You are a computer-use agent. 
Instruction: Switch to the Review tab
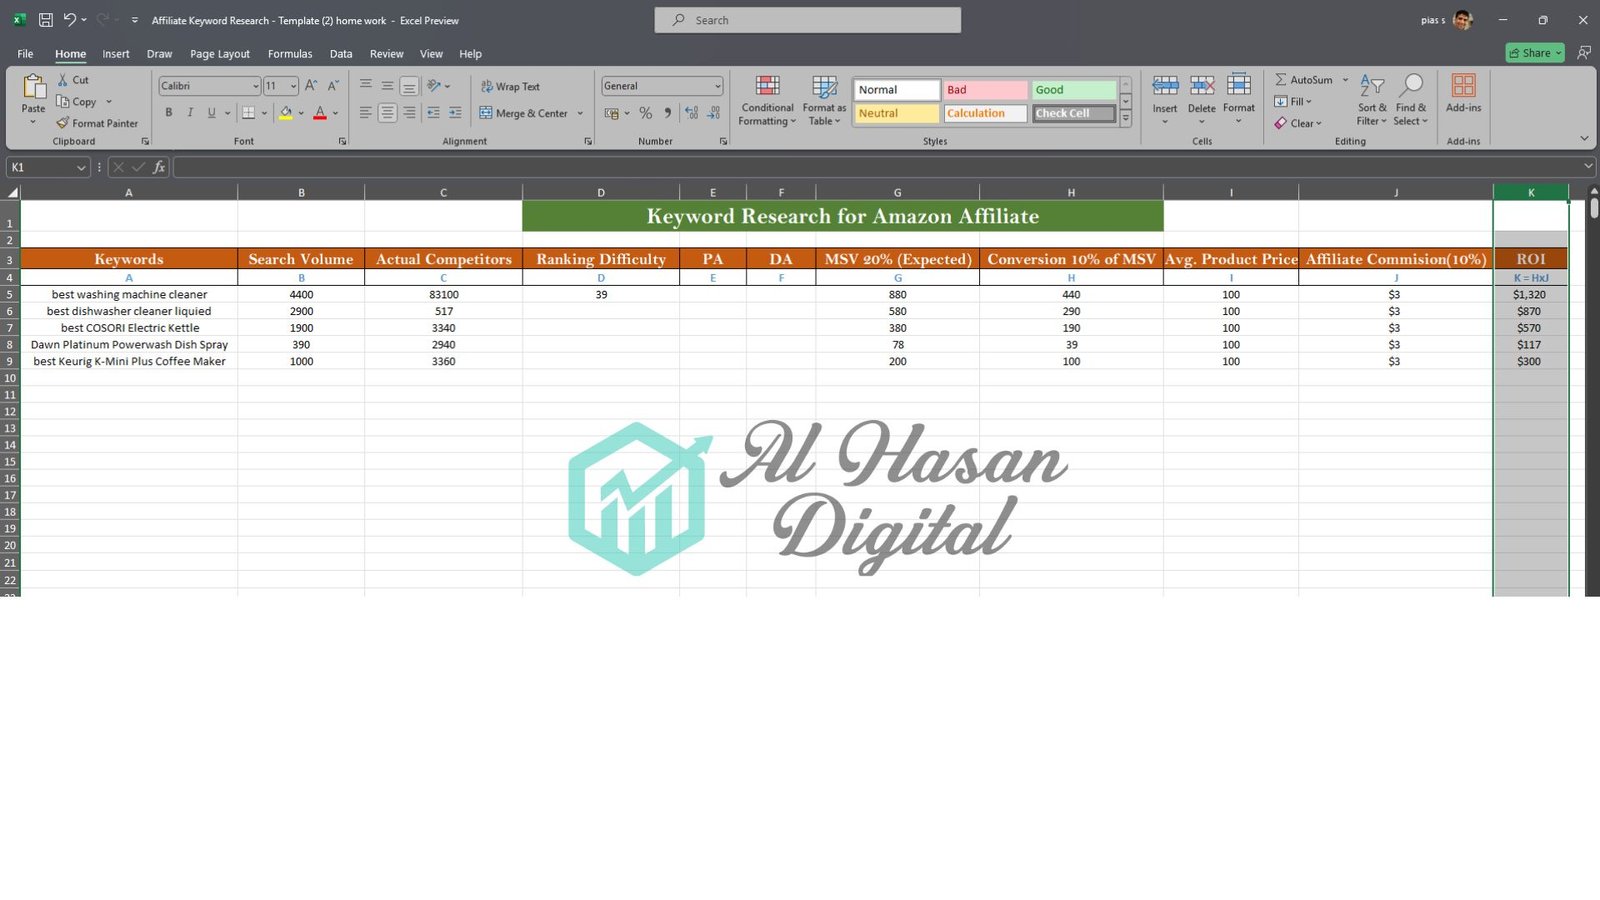tap(386, 54)
